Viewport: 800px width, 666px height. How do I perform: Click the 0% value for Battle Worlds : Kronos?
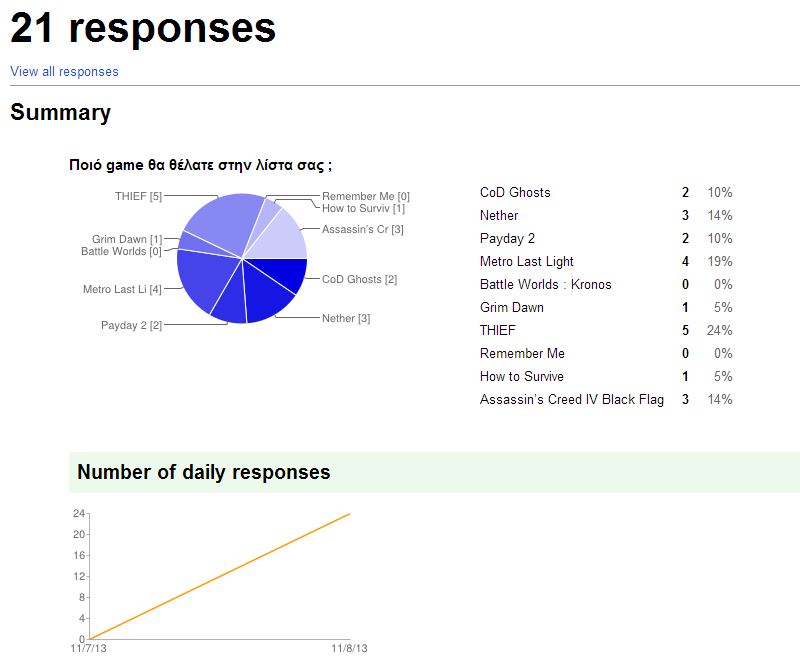(723, 284)
